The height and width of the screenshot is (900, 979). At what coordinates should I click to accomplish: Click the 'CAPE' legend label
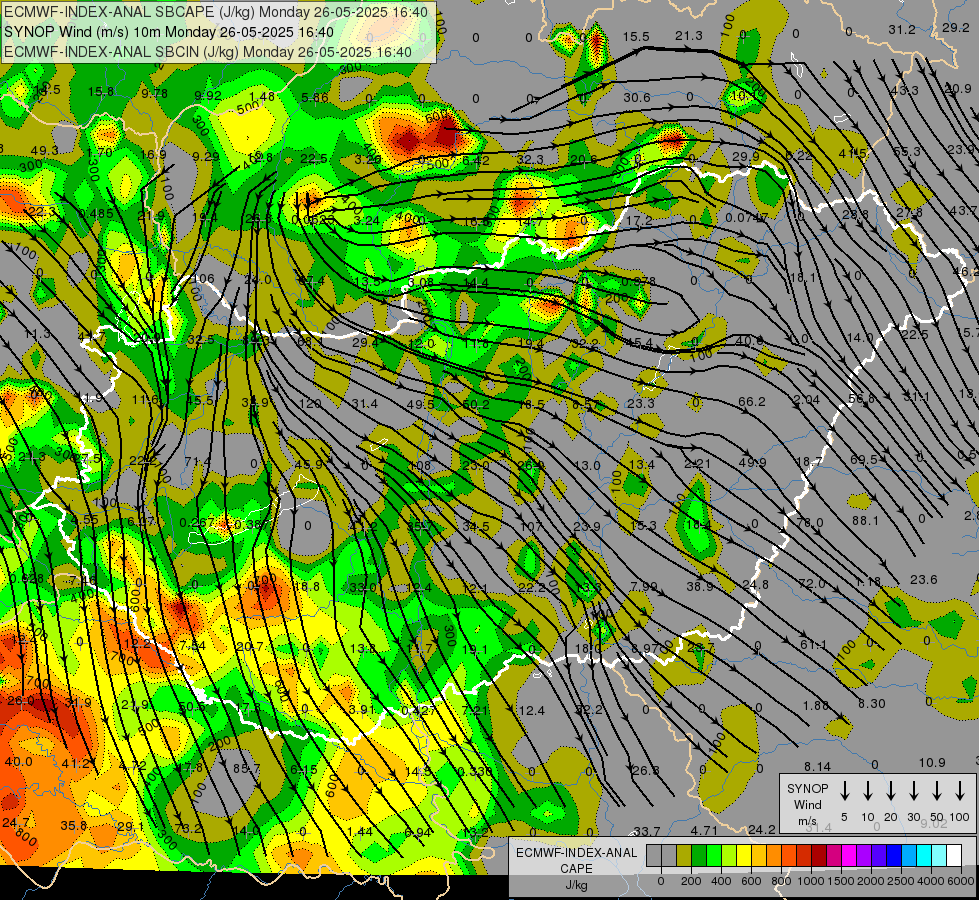pos(576,869)
